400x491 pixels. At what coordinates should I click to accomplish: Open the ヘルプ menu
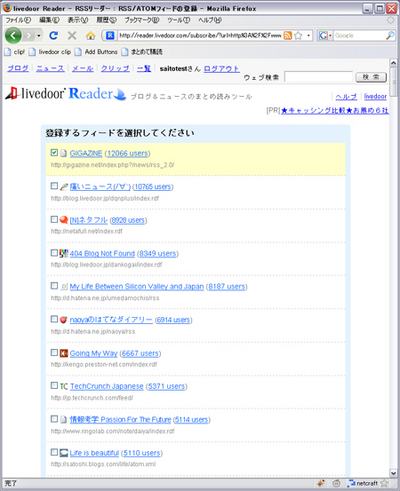click(210, 20)
